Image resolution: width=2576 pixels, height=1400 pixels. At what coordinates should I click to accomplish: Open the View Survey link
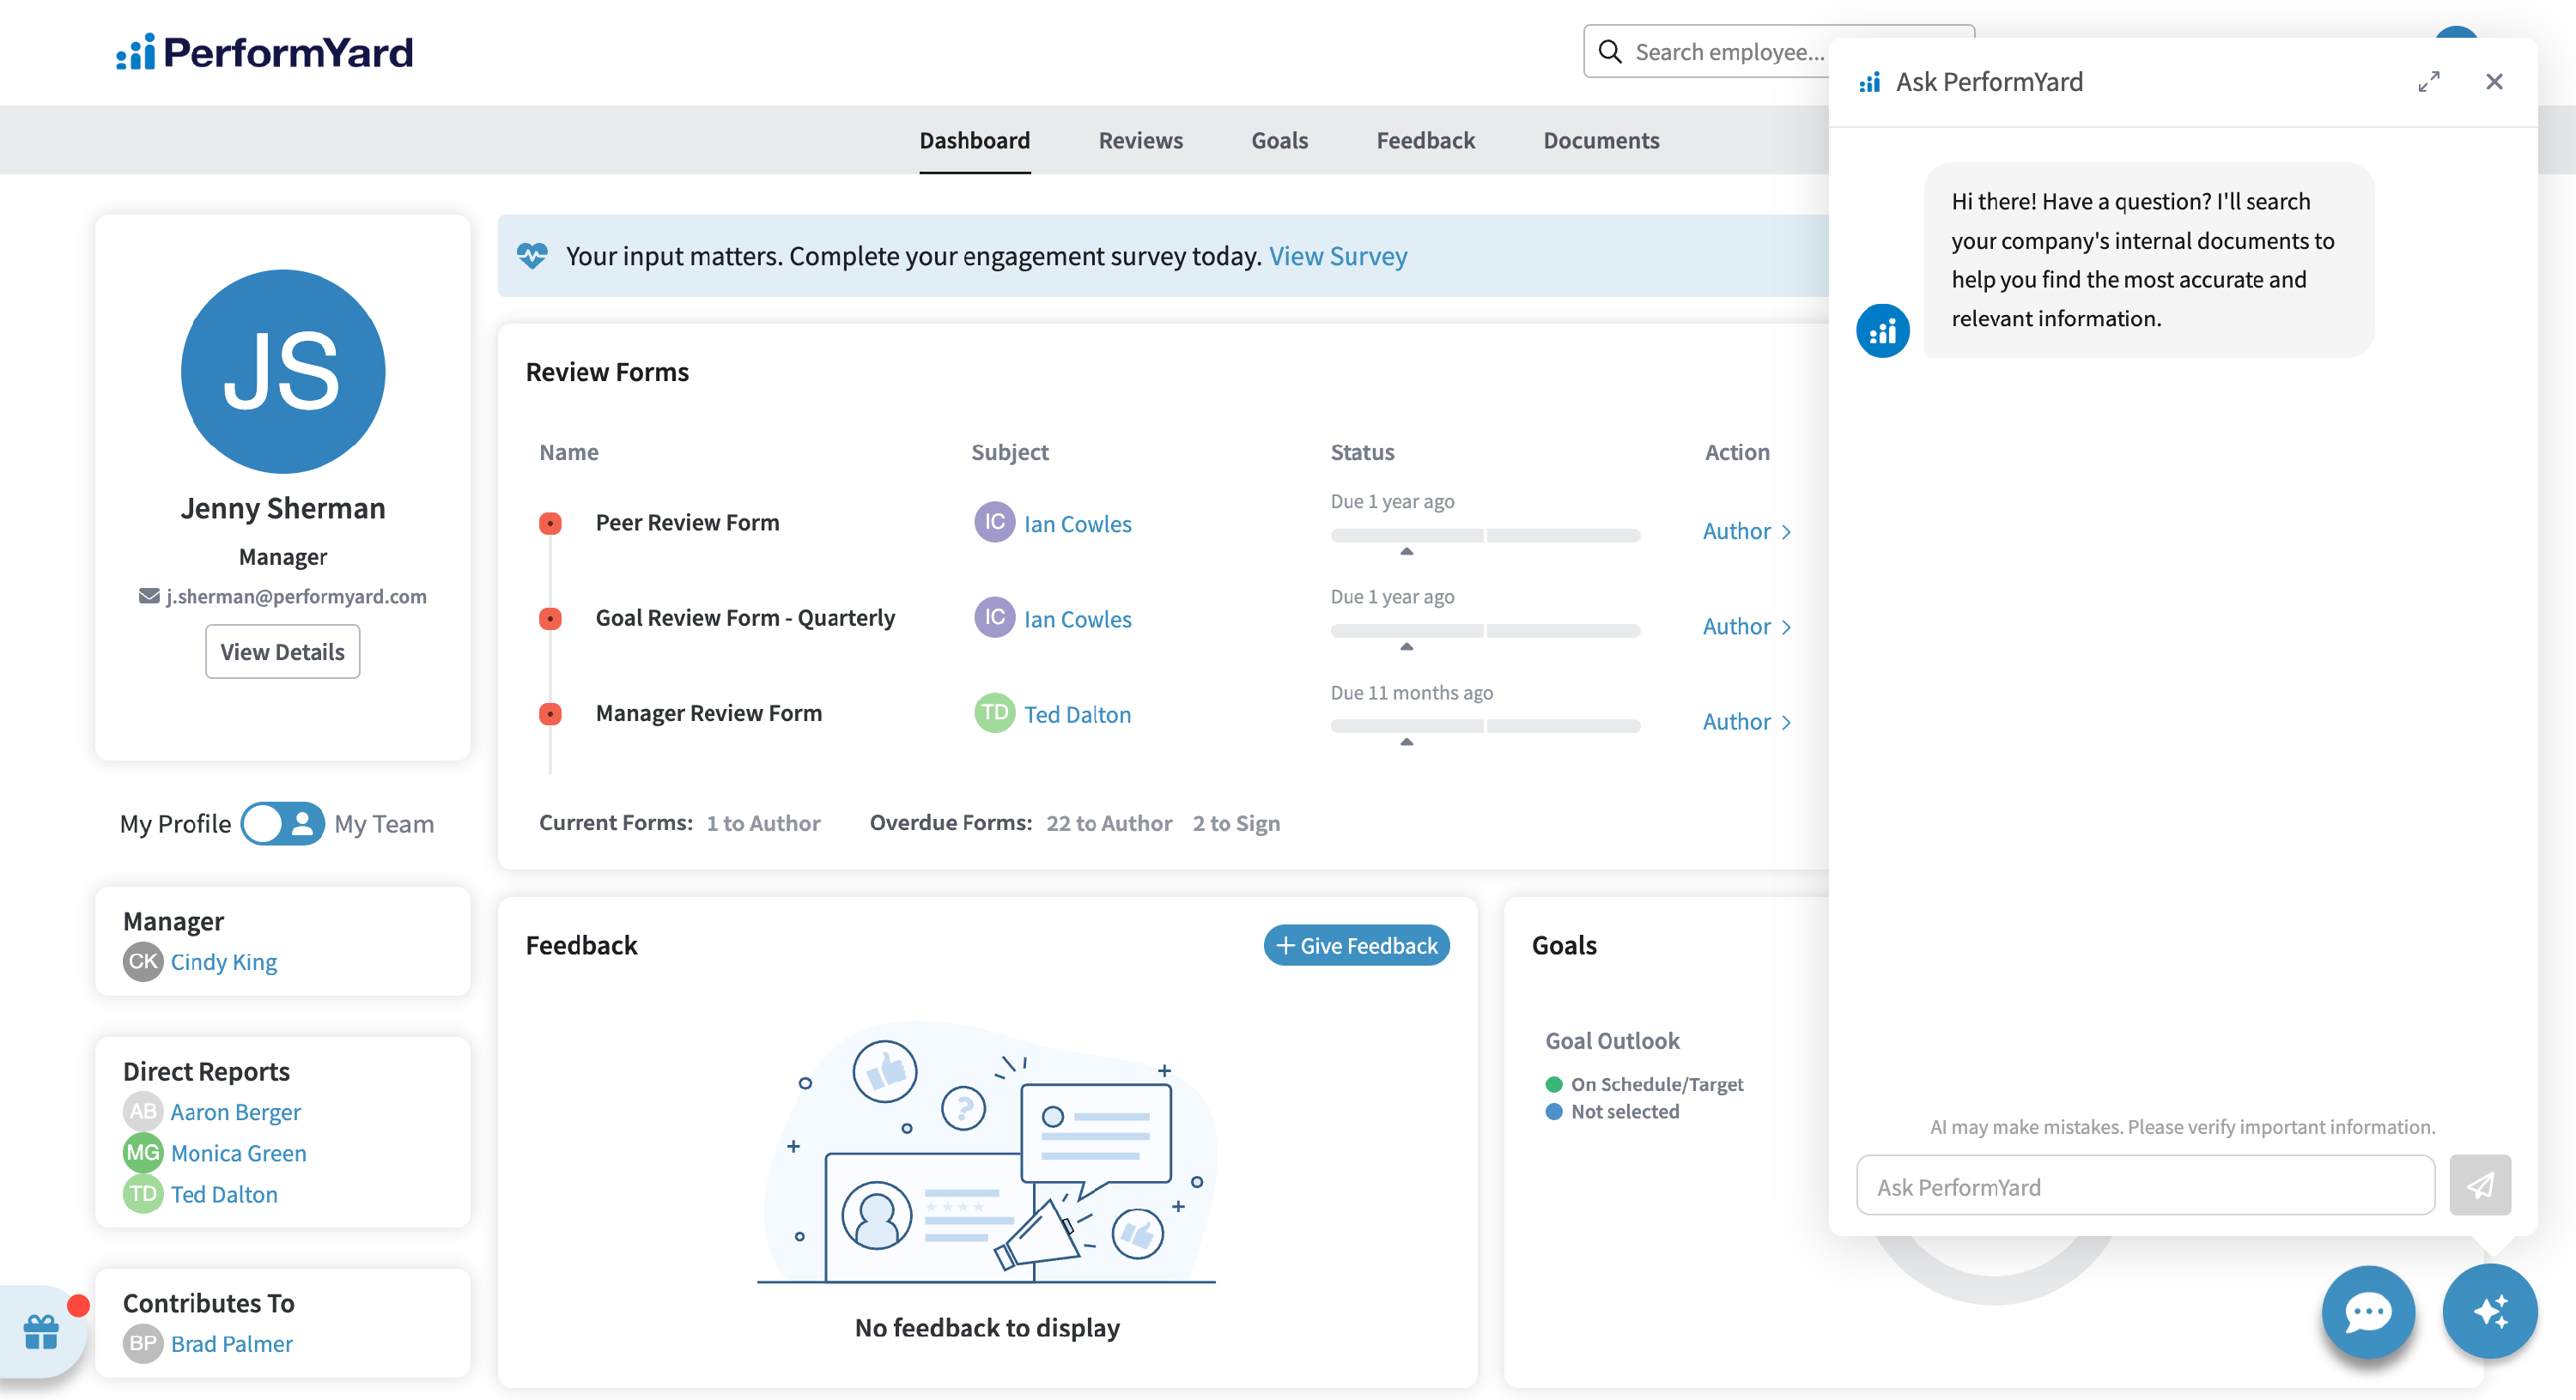tap(1337, 256)
